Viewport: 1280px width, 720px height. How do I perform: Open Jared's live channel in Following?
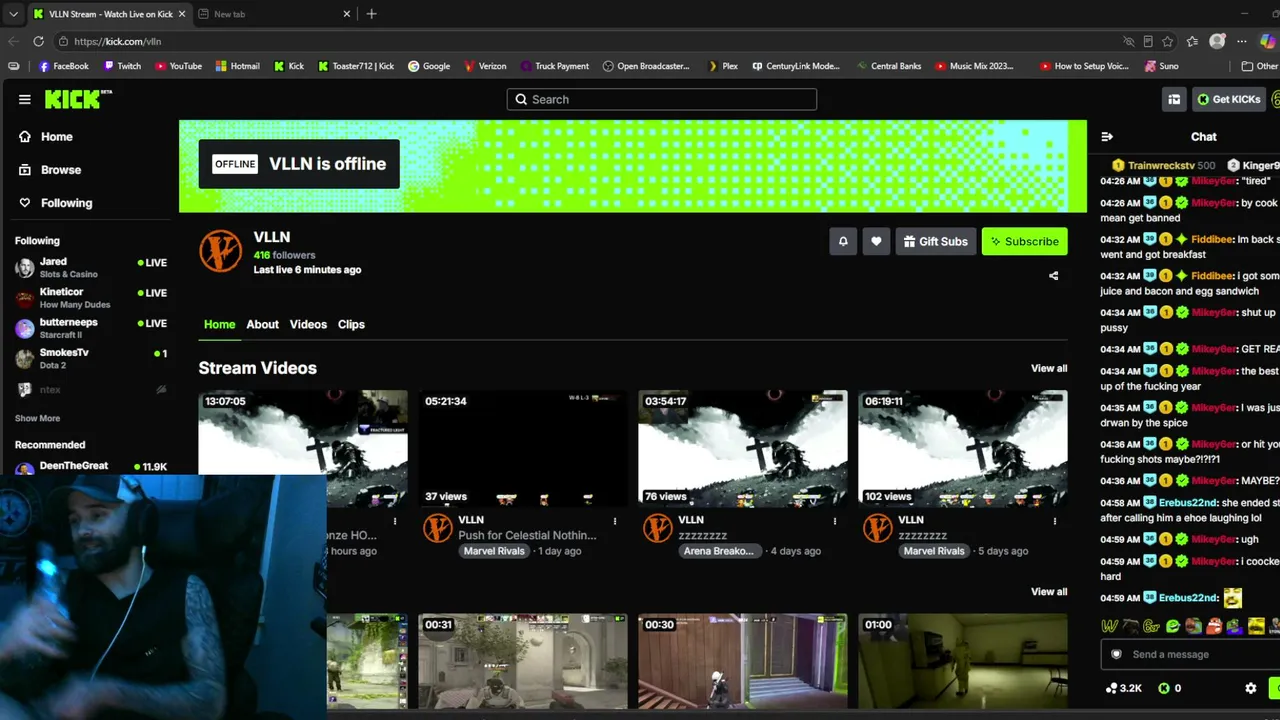coord(90,267)
